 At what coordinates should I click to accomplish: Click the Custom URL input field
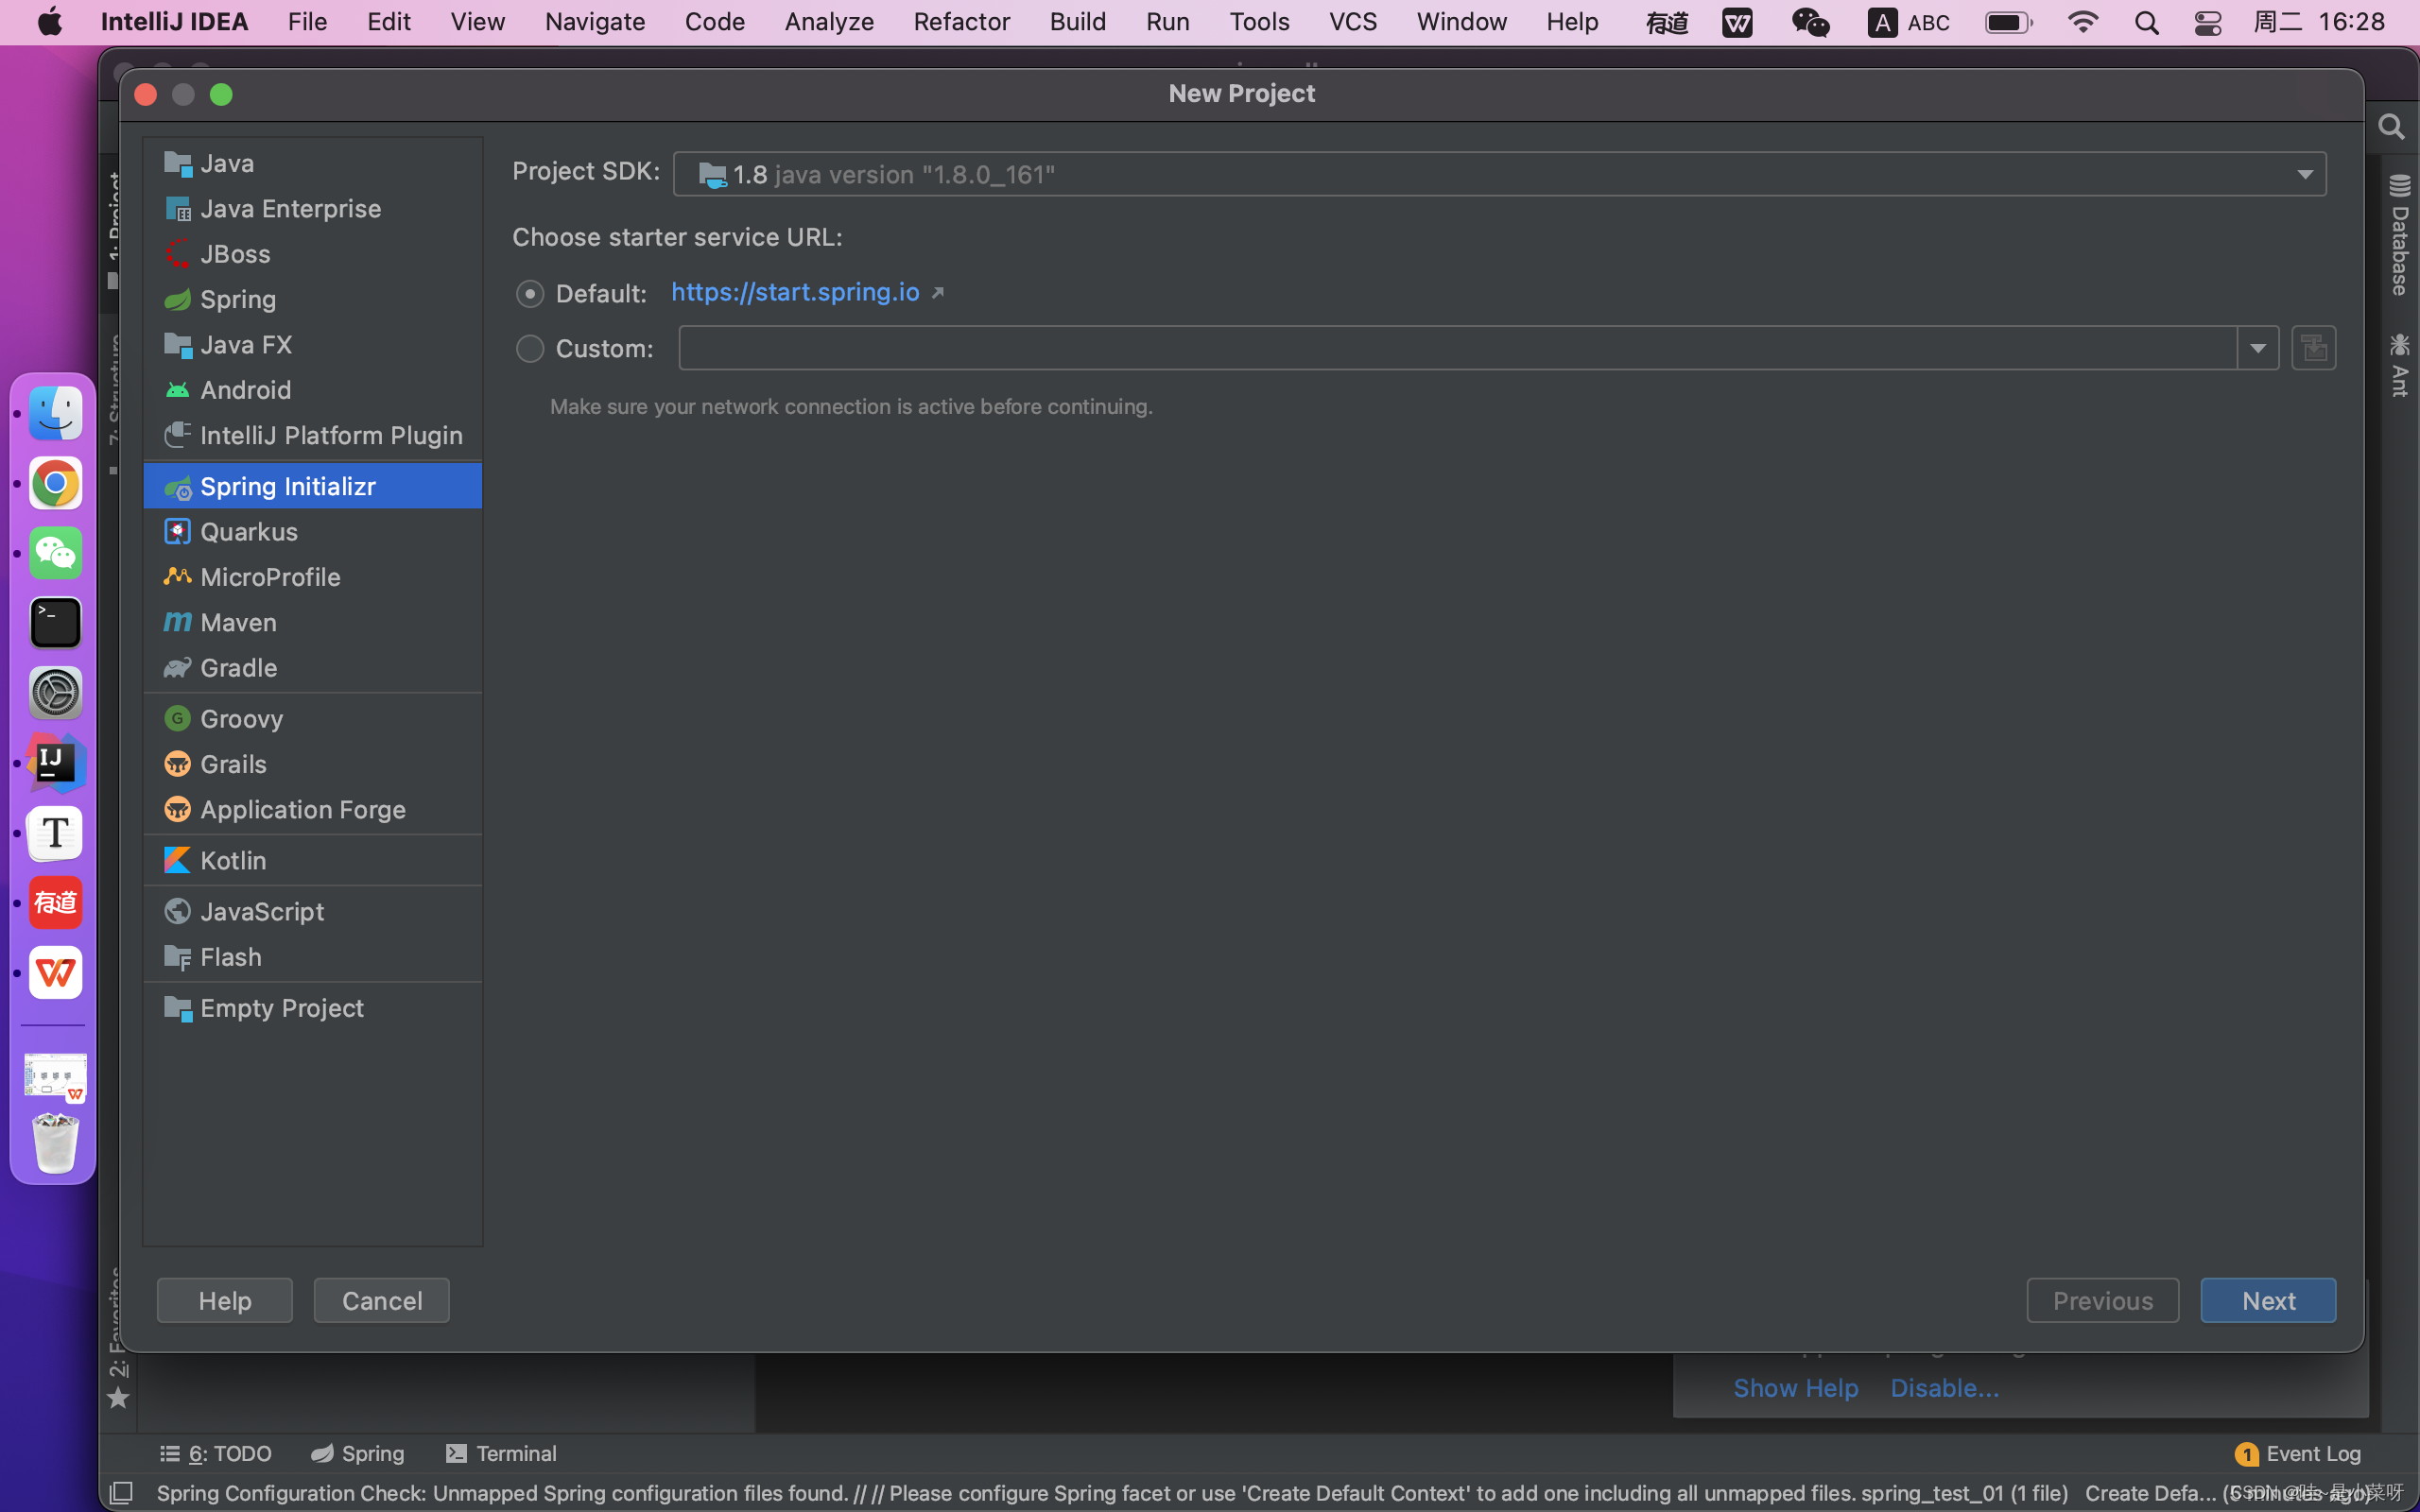[x=1457, y=348]
